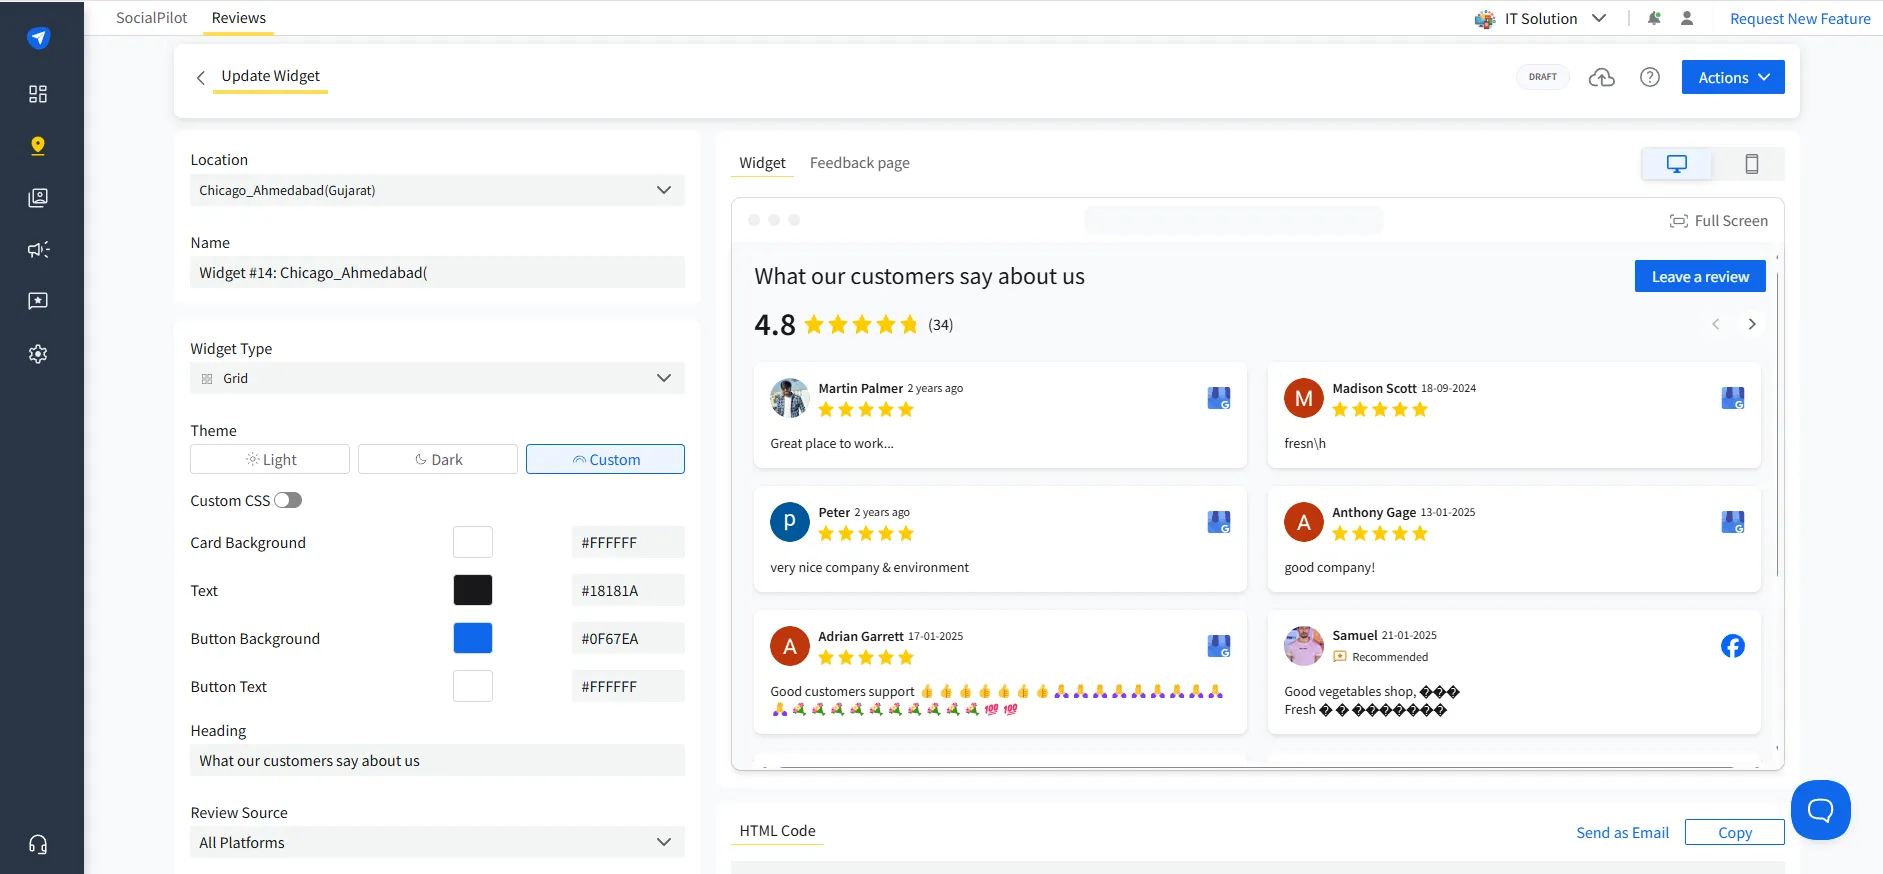Click the DRAFT status badge

[1542, 77]
